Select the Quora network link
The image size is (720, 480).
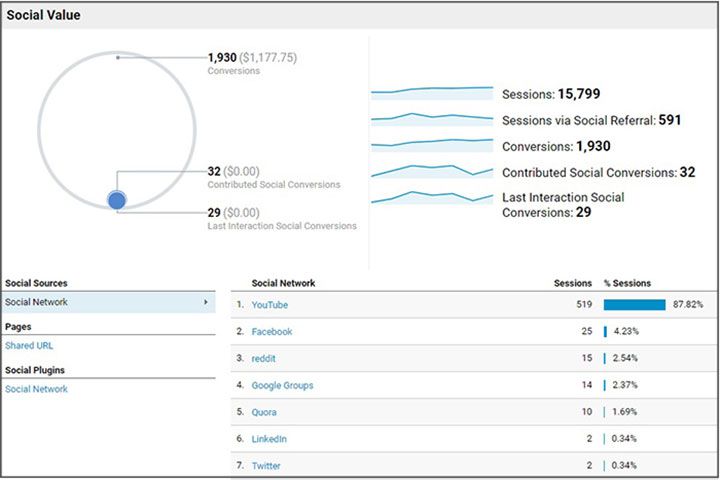point(264,412)
